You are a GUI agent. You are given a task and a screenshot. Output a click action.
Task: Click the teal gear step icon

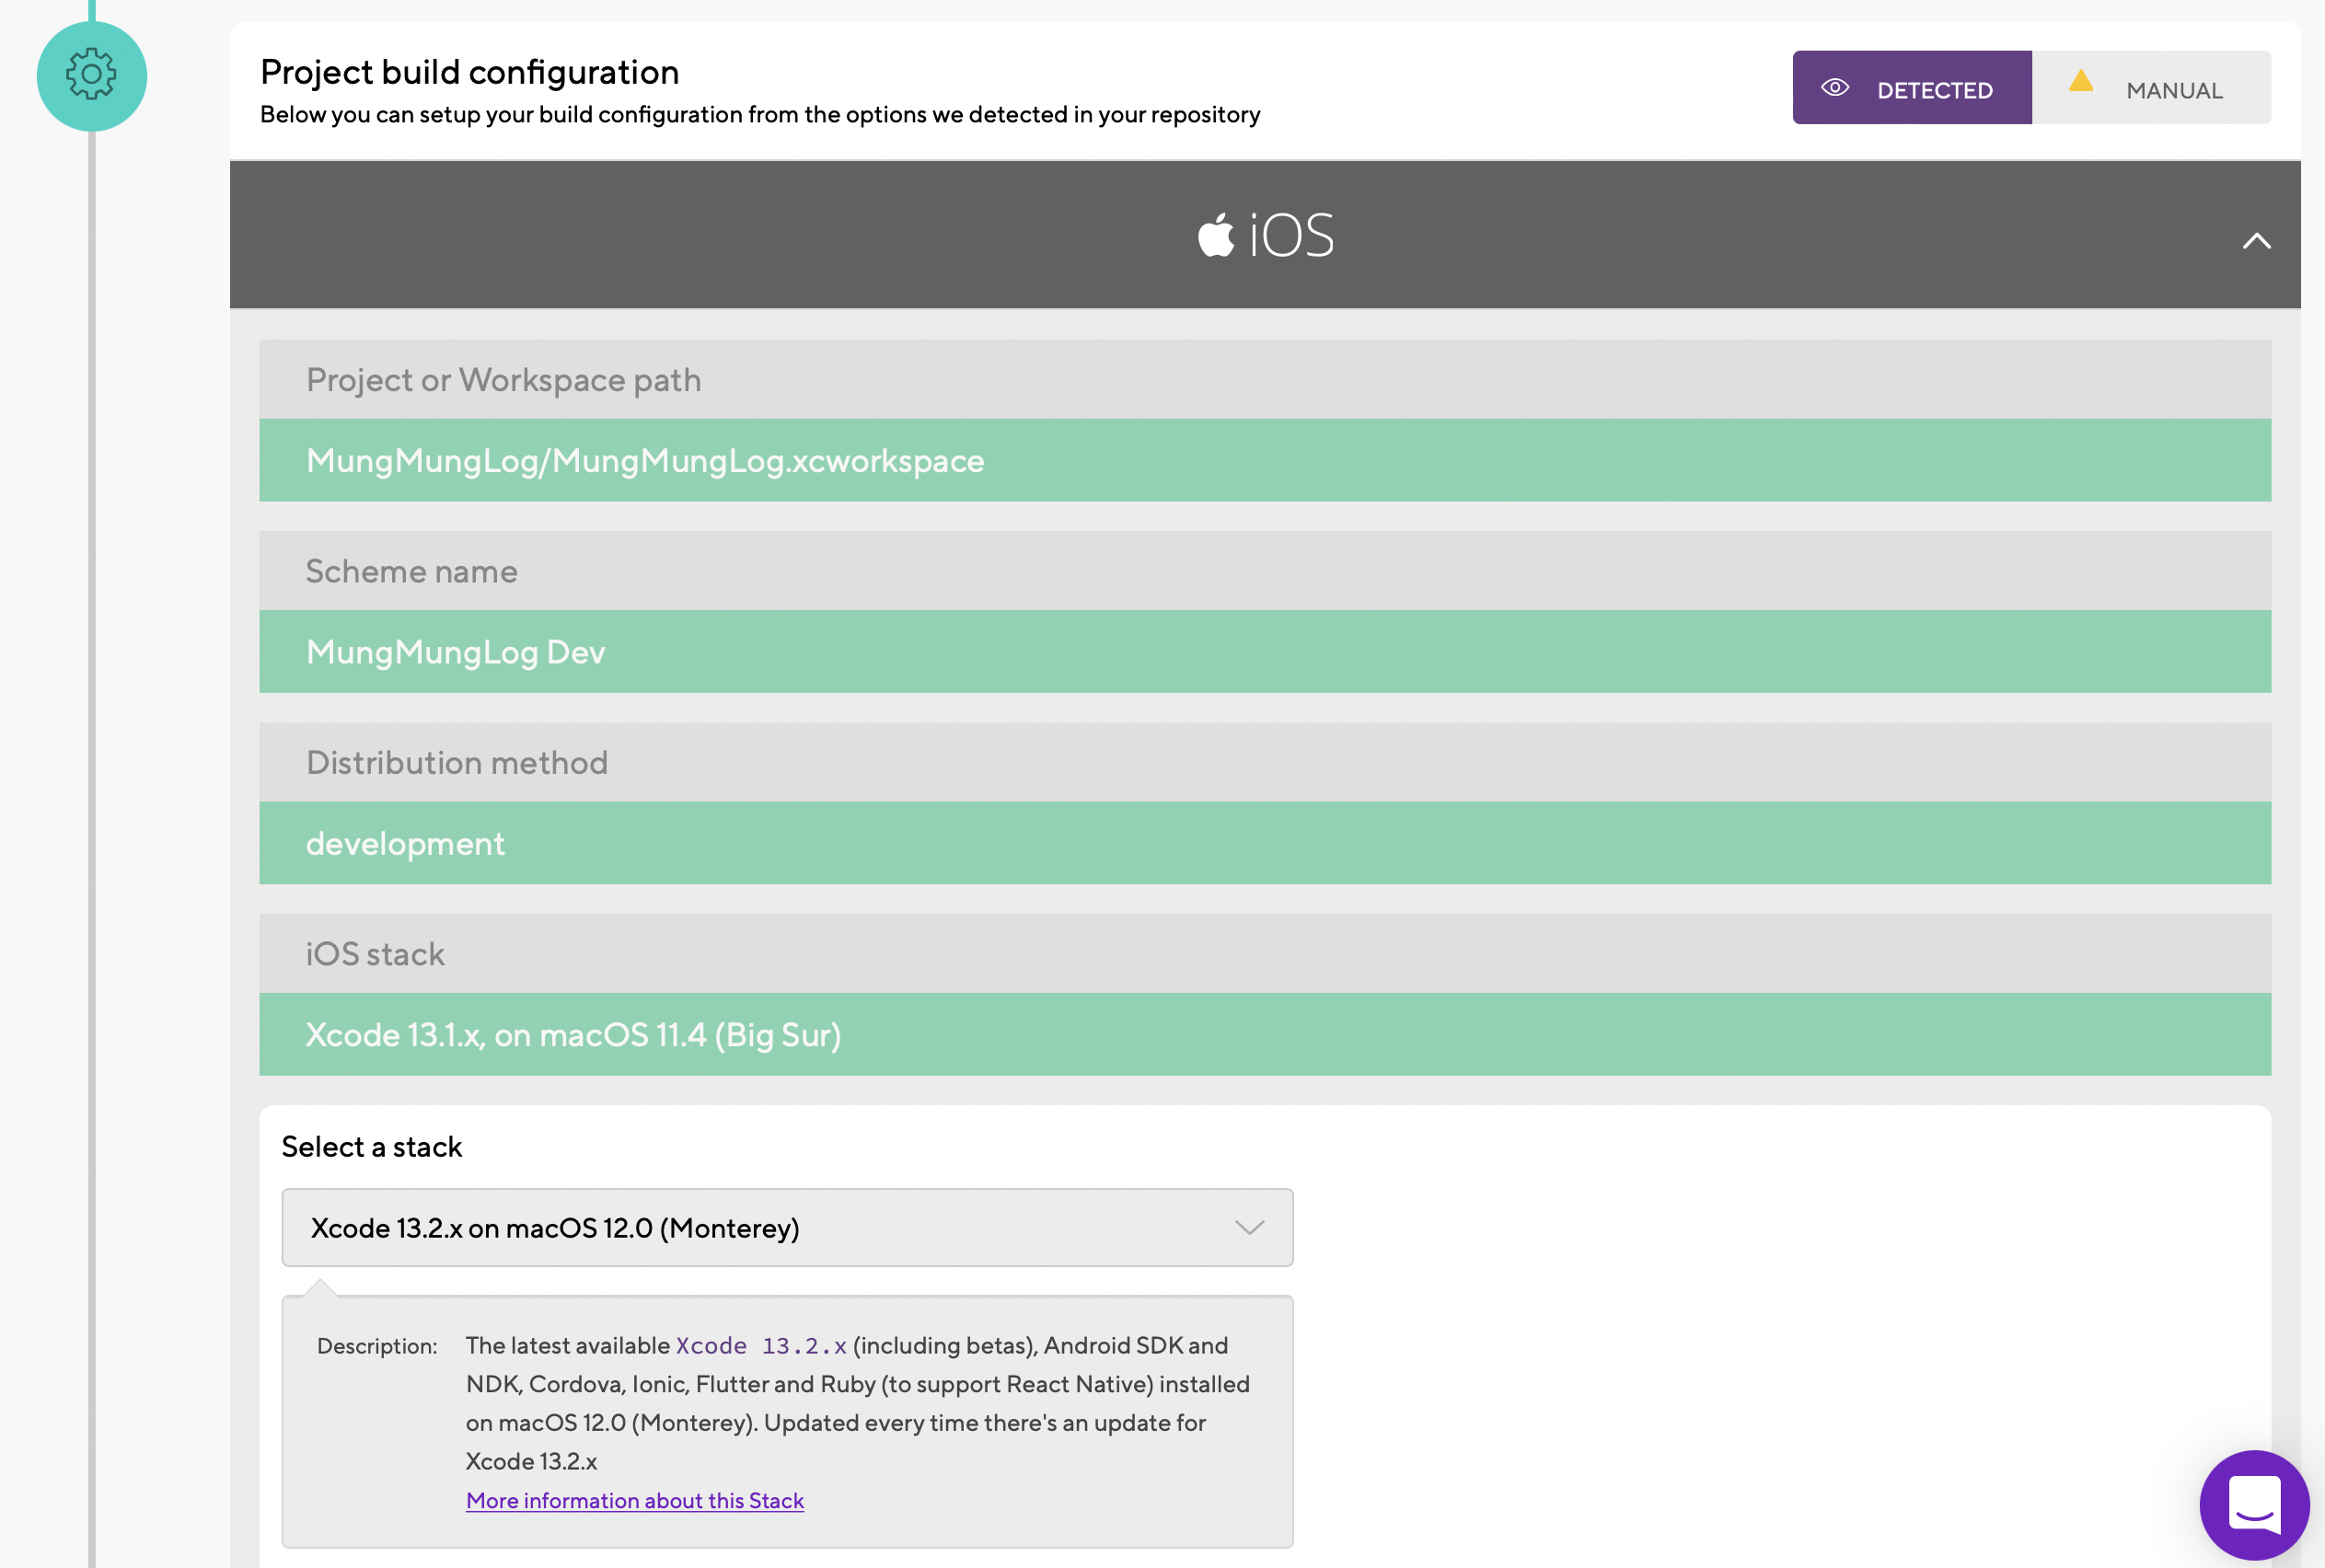pos(91,76)
